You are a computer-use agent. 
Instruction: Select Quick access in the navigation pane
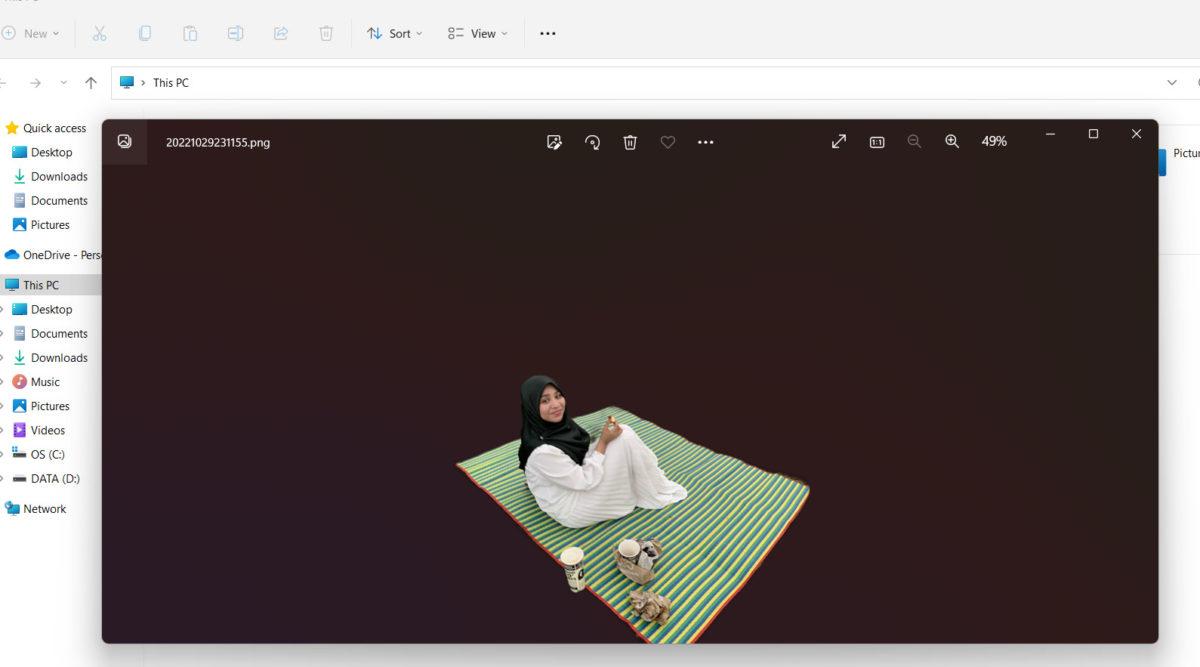pyautogui.click(x=54, y=128)
